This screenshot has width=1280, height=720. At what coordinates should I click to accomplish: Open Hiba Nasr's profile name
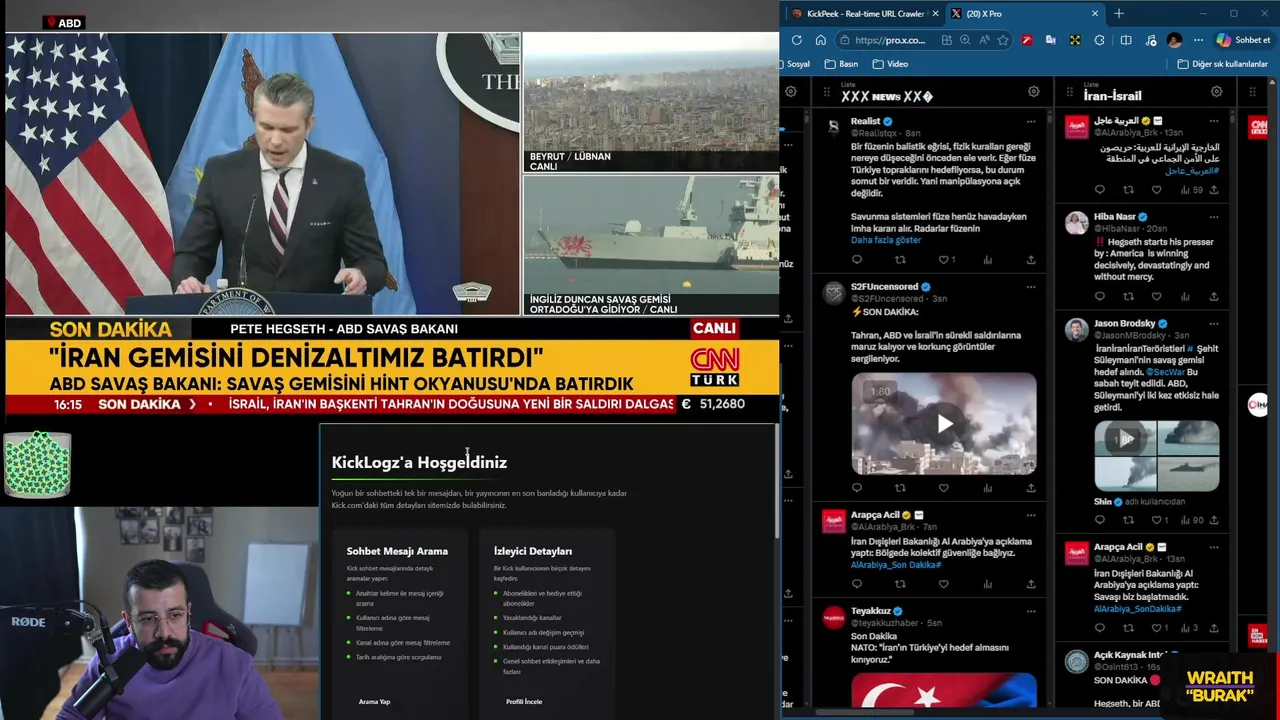(x=1115, y=217)
